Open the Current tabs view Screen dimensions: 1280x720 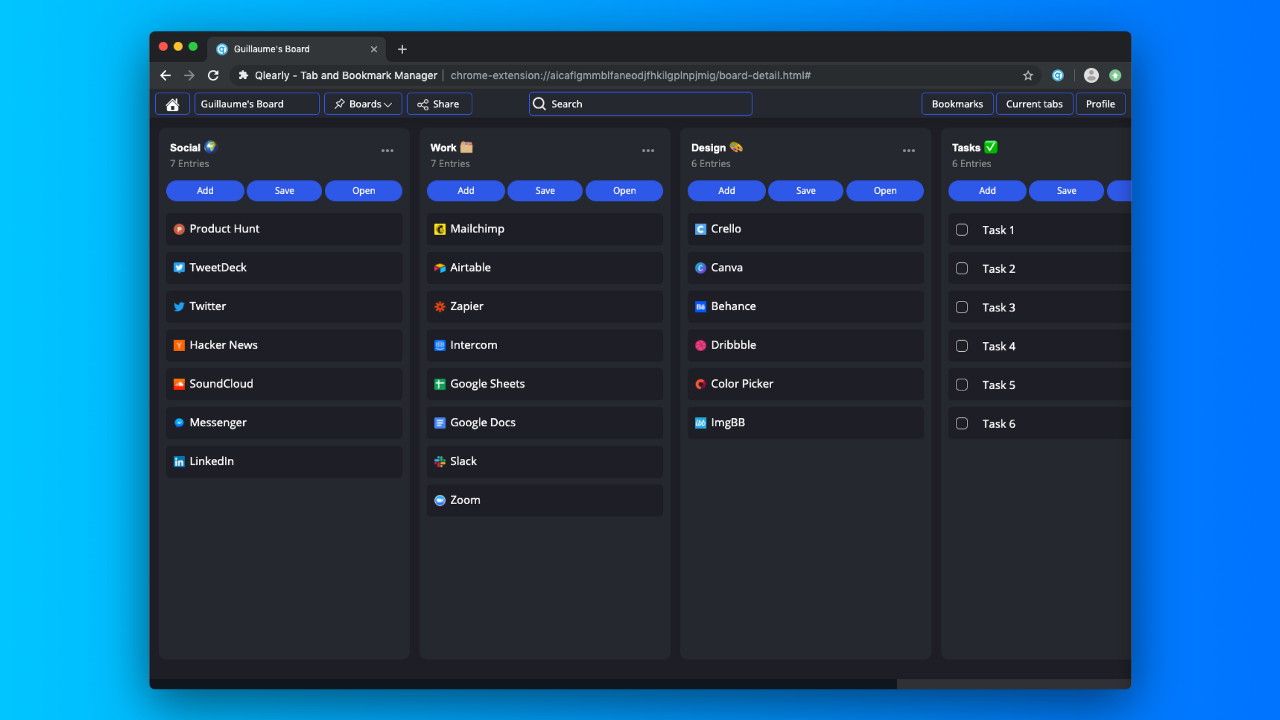[x=1034, y=104]
